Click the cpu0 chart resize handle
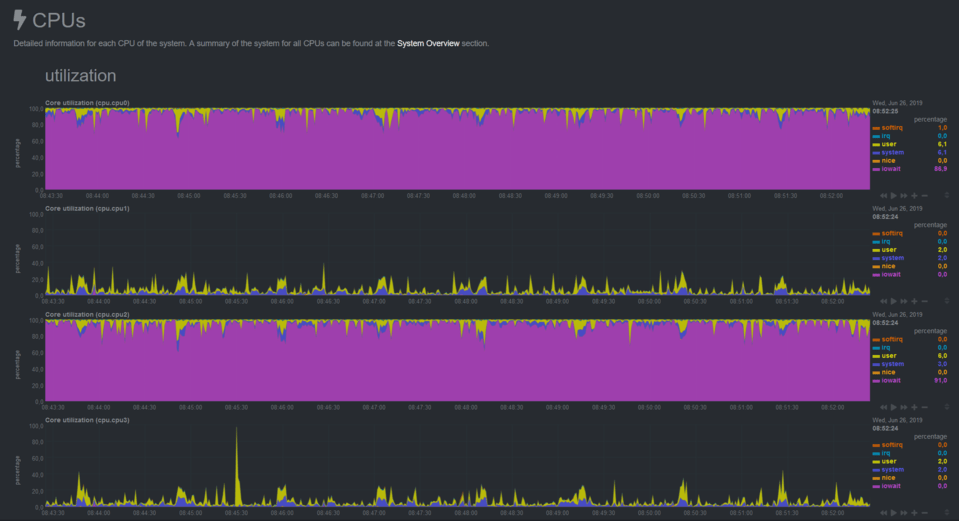 pos(947,196)
